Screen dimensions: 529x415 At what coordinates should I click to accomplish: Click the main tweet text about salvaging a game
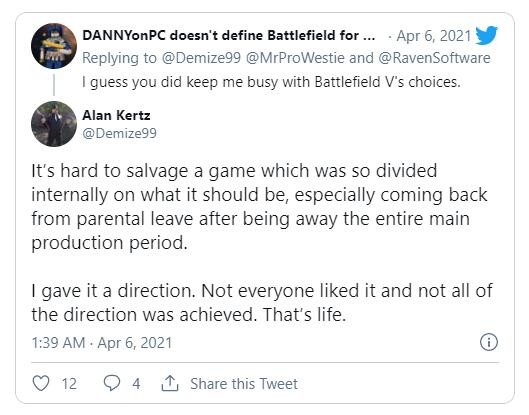pos(262,242)
